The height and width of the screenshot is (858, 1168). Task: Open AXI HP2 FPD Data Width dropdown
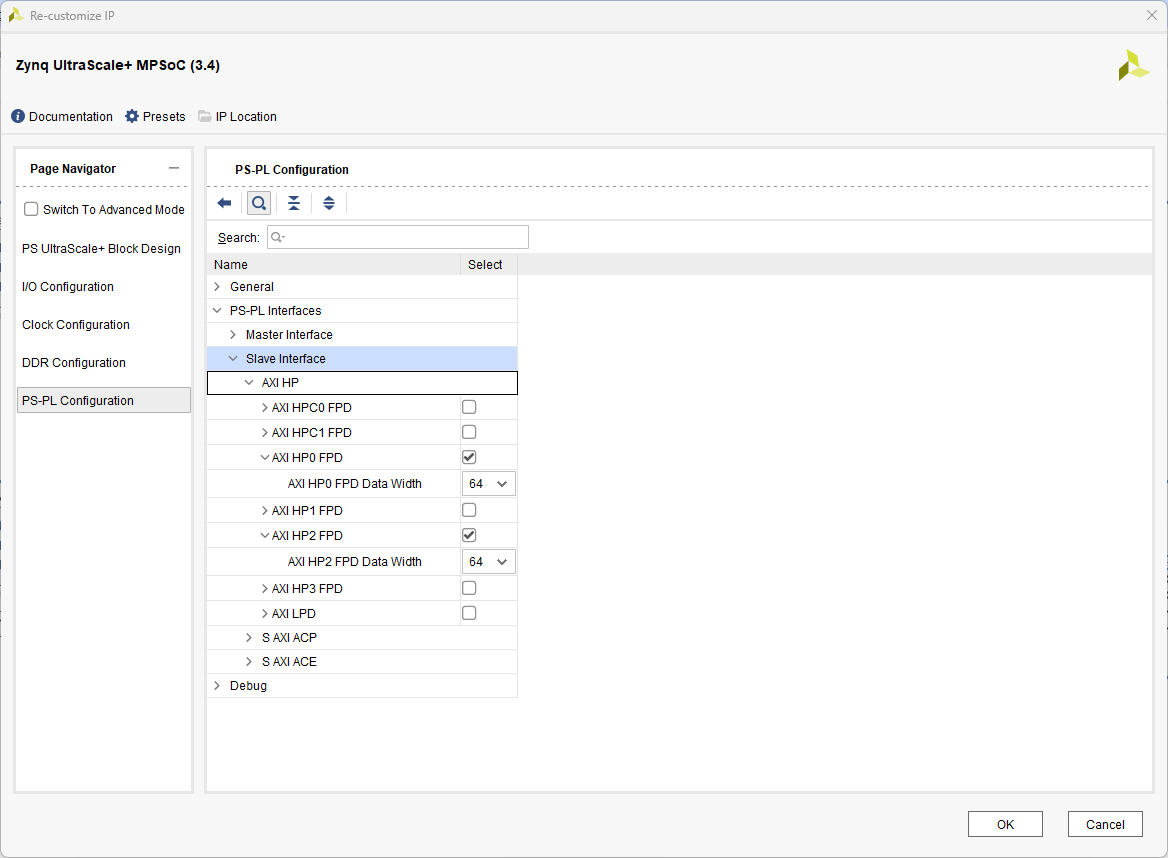489,562
